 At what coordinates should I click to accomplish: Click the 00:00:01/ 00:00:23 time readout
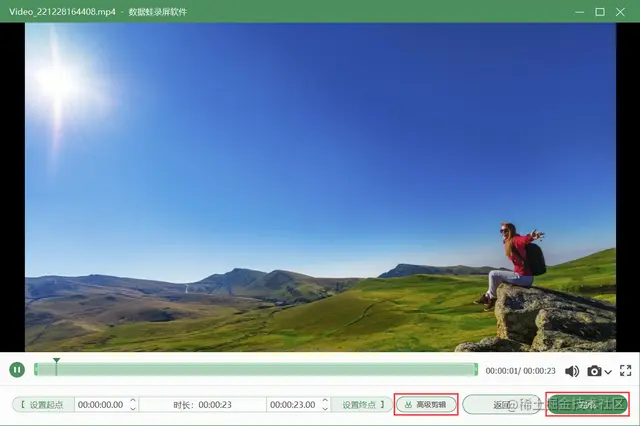coord(520,371)
